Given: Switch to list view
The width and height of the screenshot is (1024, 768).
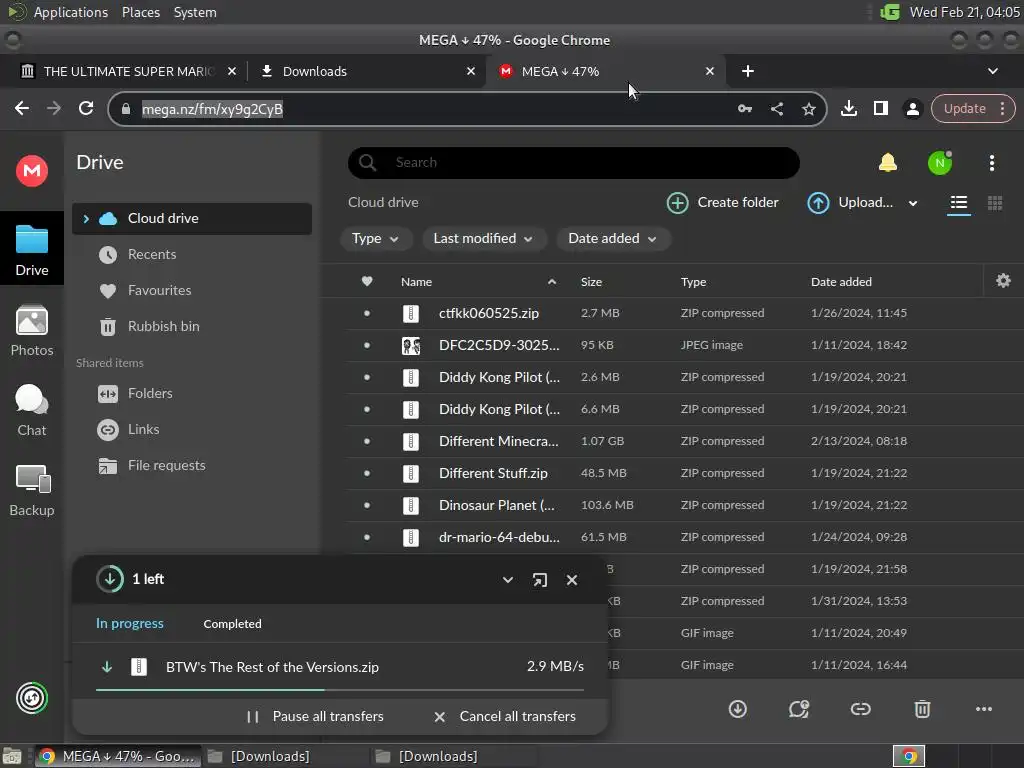Looking at the screenshot, I should point(959,203).
